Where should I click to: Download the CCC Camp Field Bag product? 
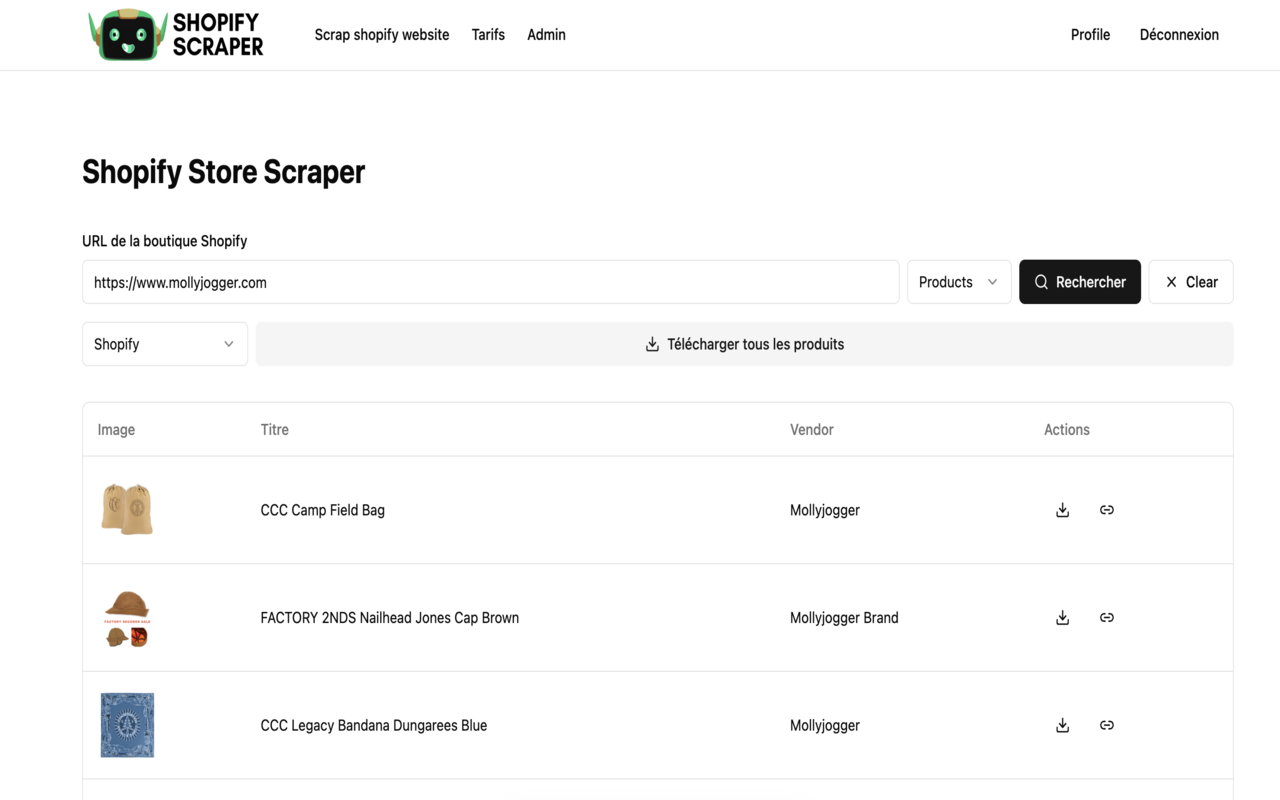click(1062, 510)
